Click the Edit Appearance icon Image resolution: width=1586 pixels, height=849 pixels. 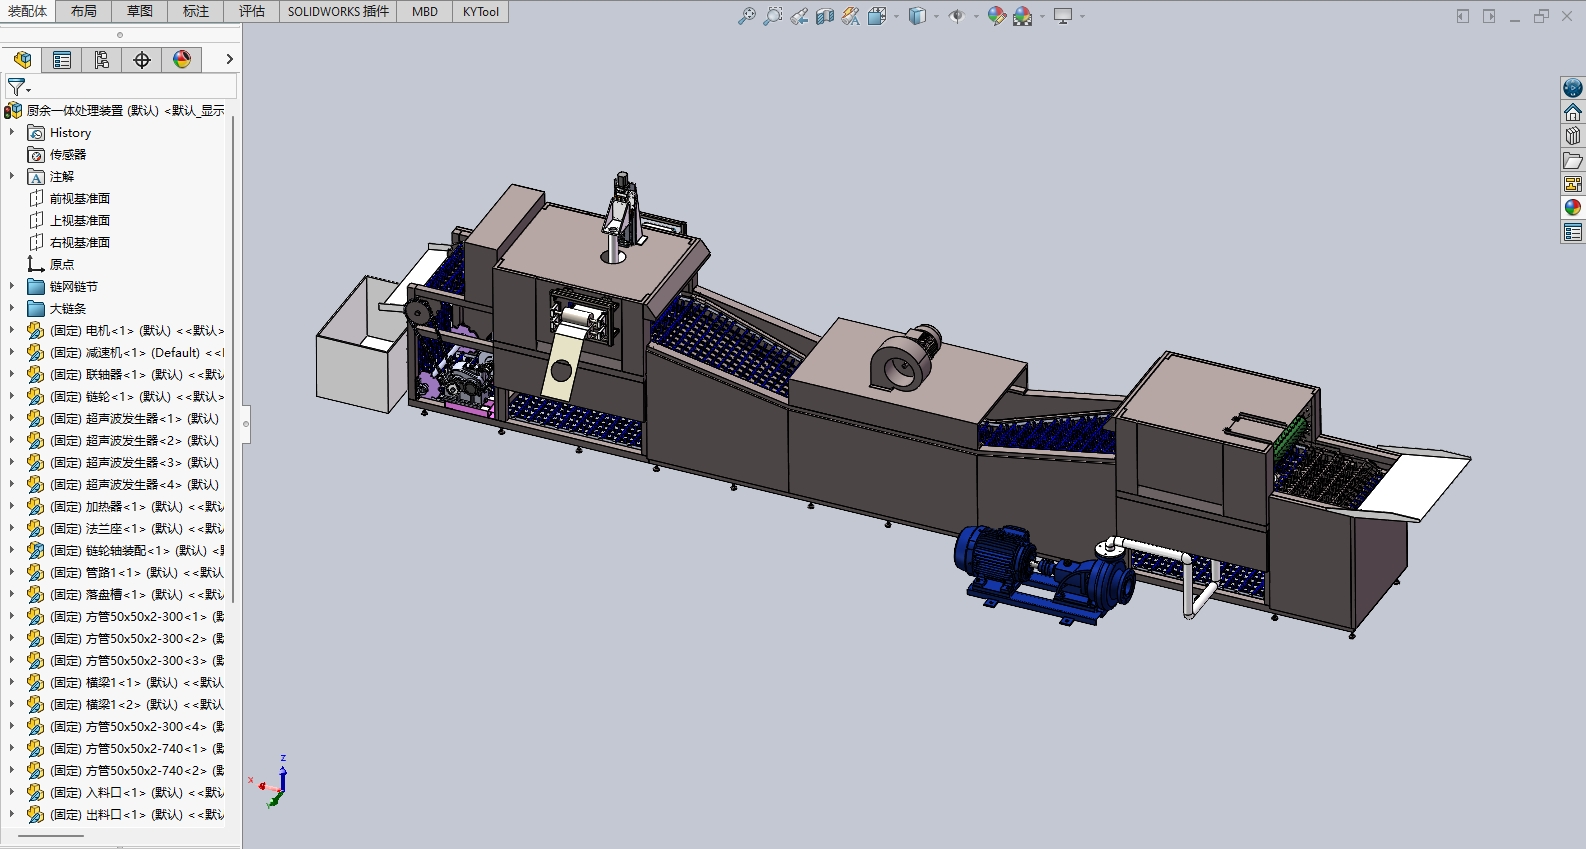point(996,16)
